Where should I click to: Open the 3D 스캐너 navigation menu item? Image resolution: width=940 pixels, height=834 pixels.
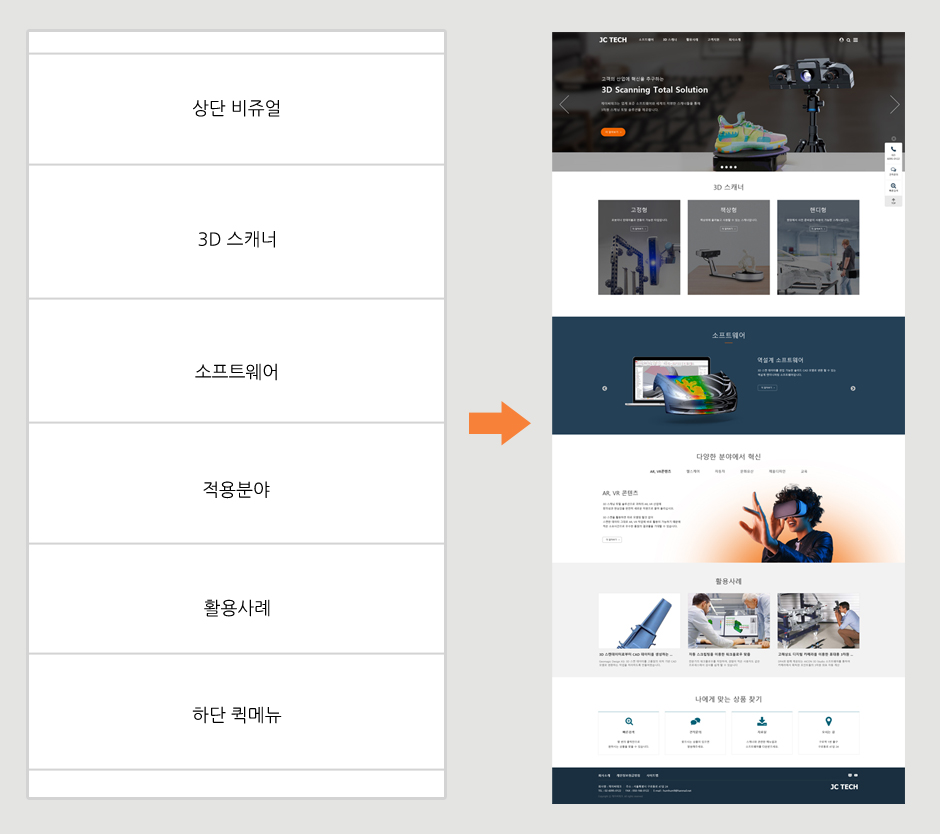(669, 40)
